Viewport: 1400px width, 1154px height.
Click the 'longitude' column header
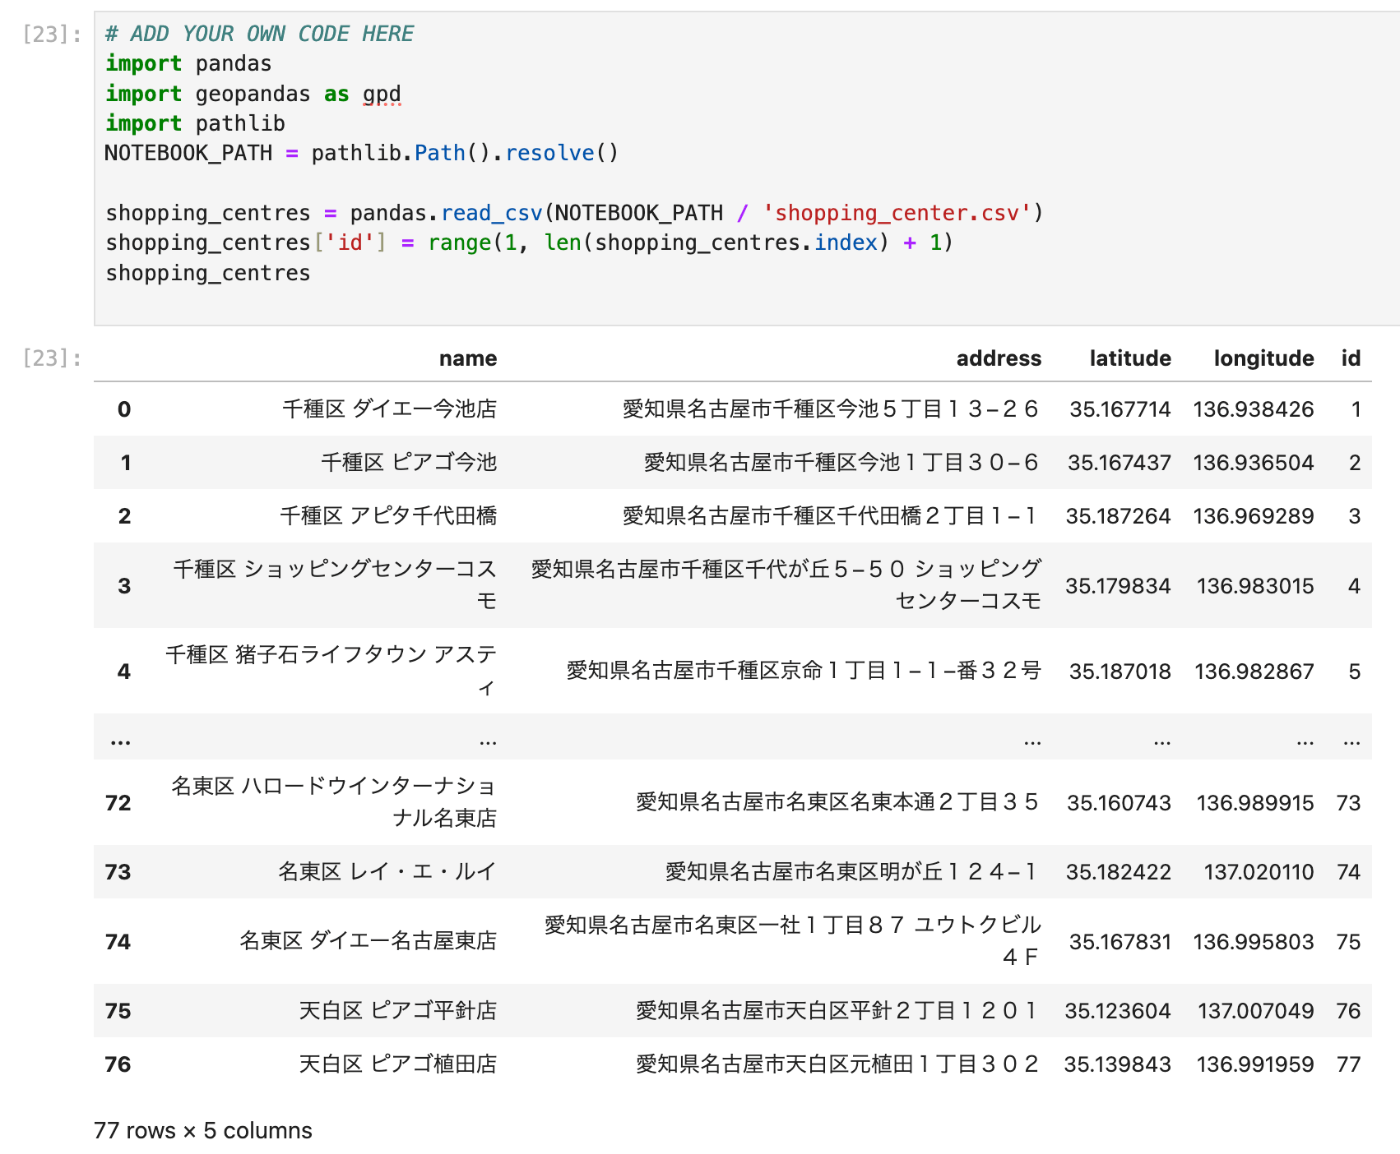(x=1264, y=358)
